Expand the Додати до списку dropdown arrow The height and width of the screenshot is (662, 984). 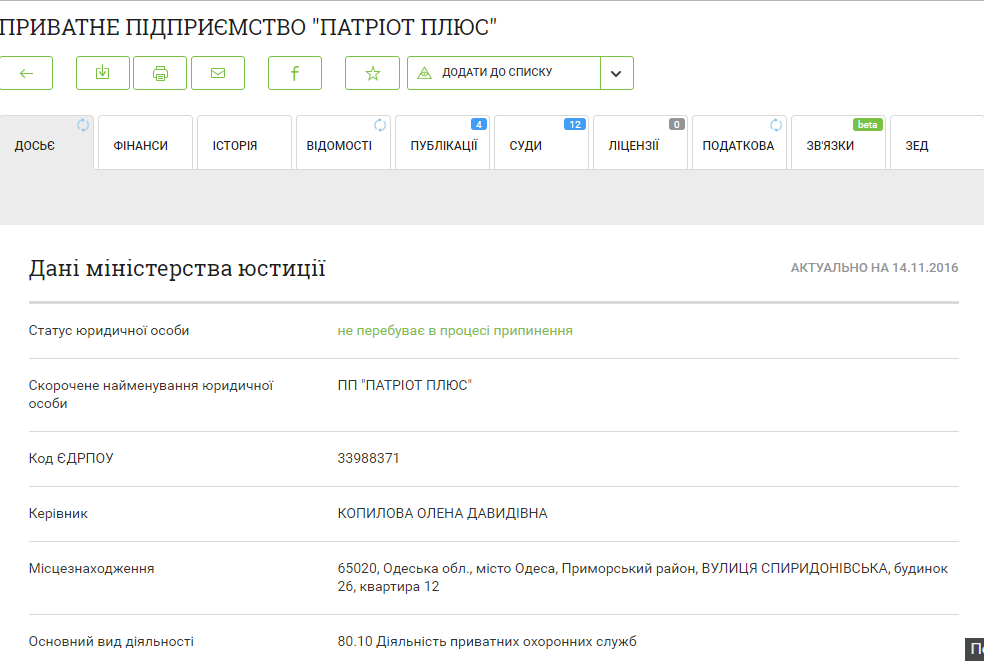coord(616,73)
